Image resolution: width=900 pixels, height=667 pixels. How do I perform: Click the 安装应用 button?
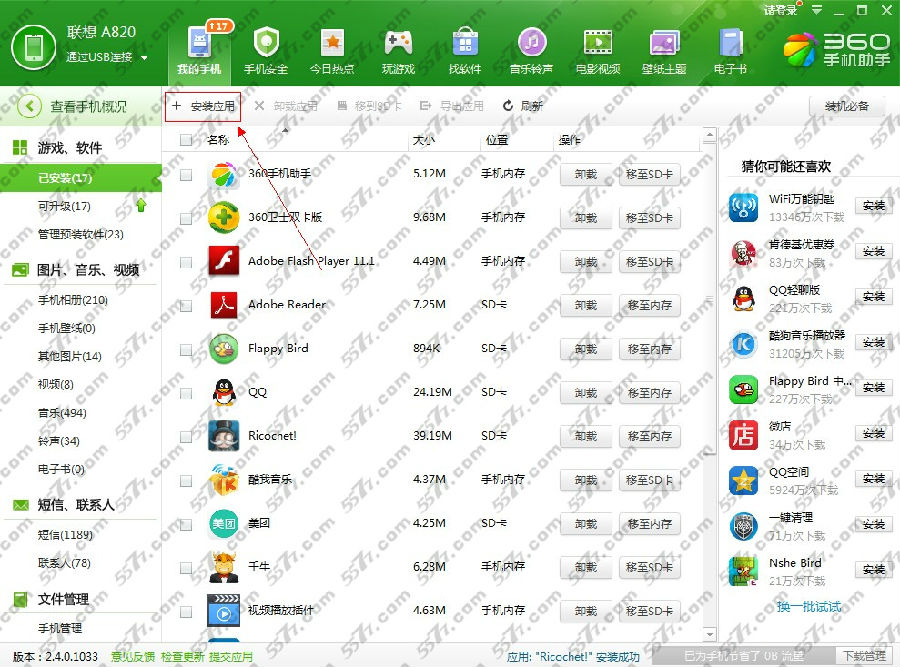pos(203,106)
